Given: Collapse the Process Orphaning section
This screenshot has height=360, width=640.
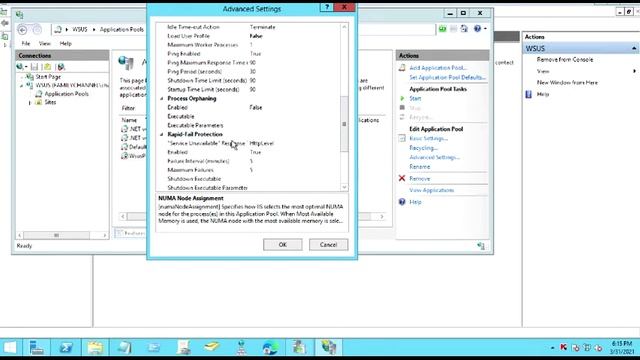Looking at the screenshot, I should coord(162,99).
